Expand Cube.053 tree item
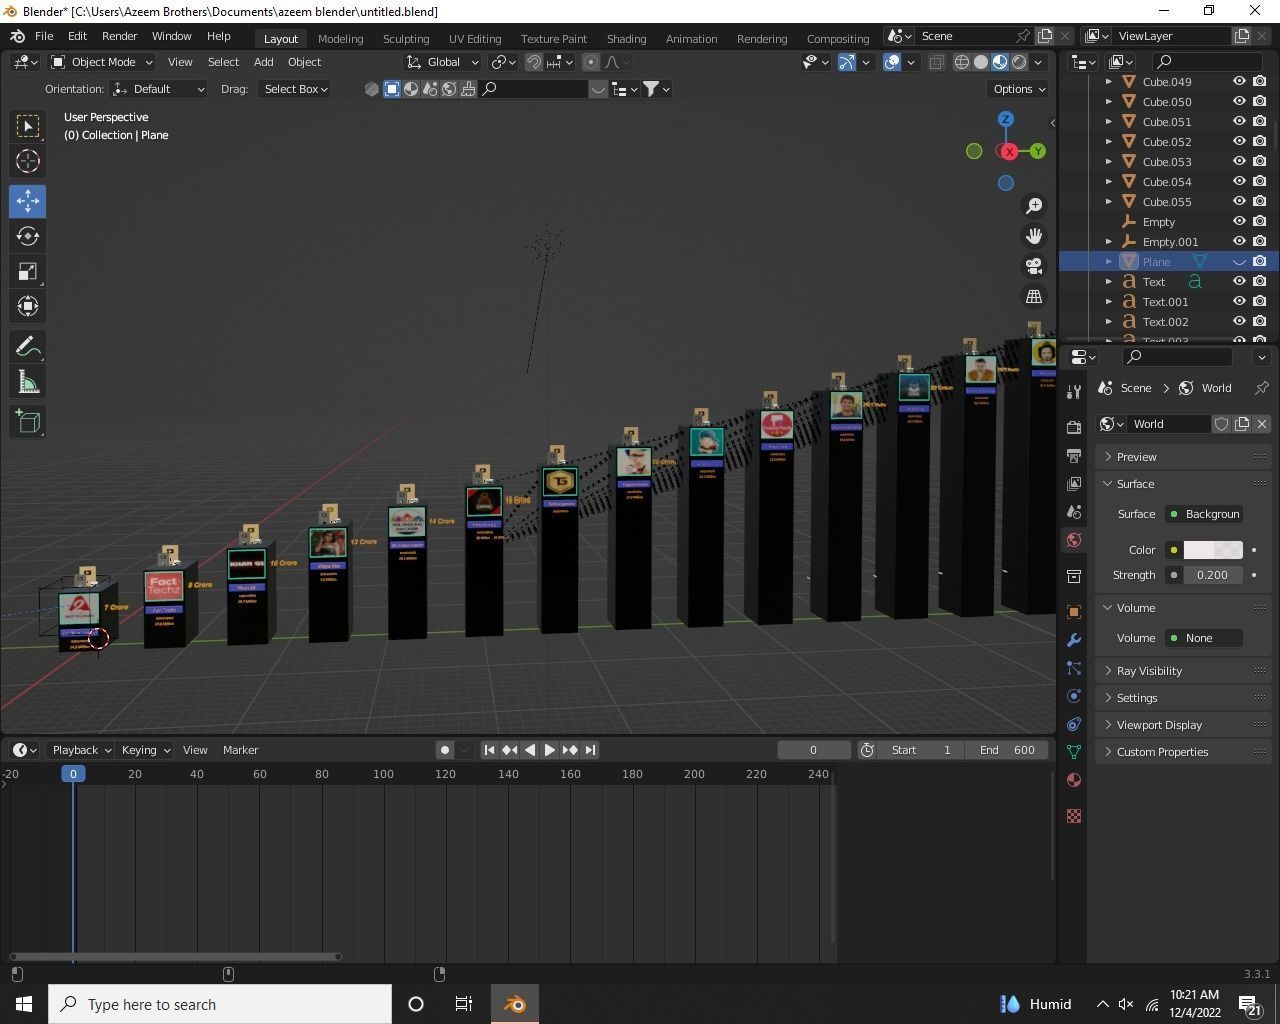The width and height of the screenshot is (1280, 1024). [x=1109, y=161]
